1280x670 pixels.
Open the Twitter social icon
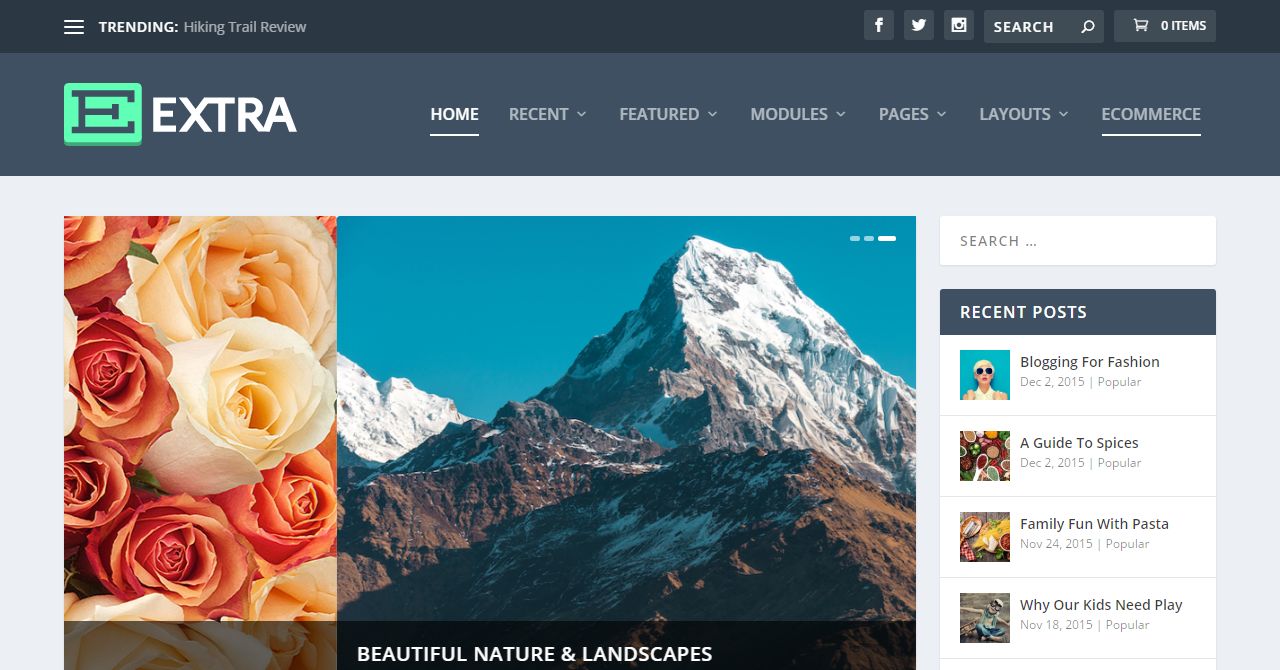[918, 26]
